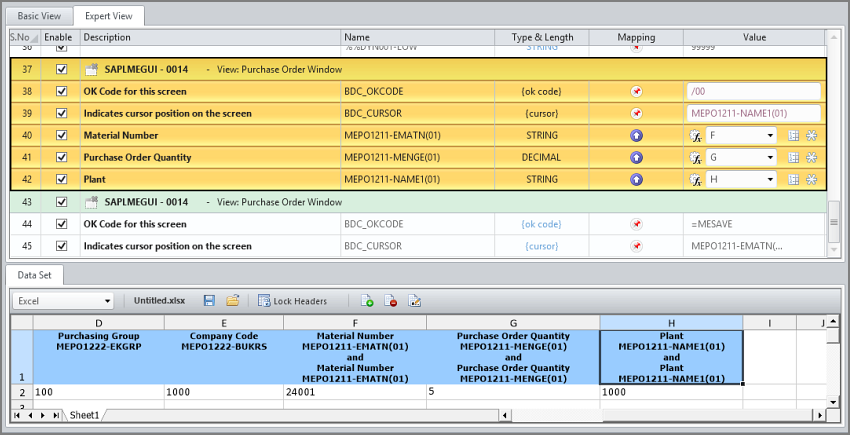Click the Value column header

click(754, 37)
